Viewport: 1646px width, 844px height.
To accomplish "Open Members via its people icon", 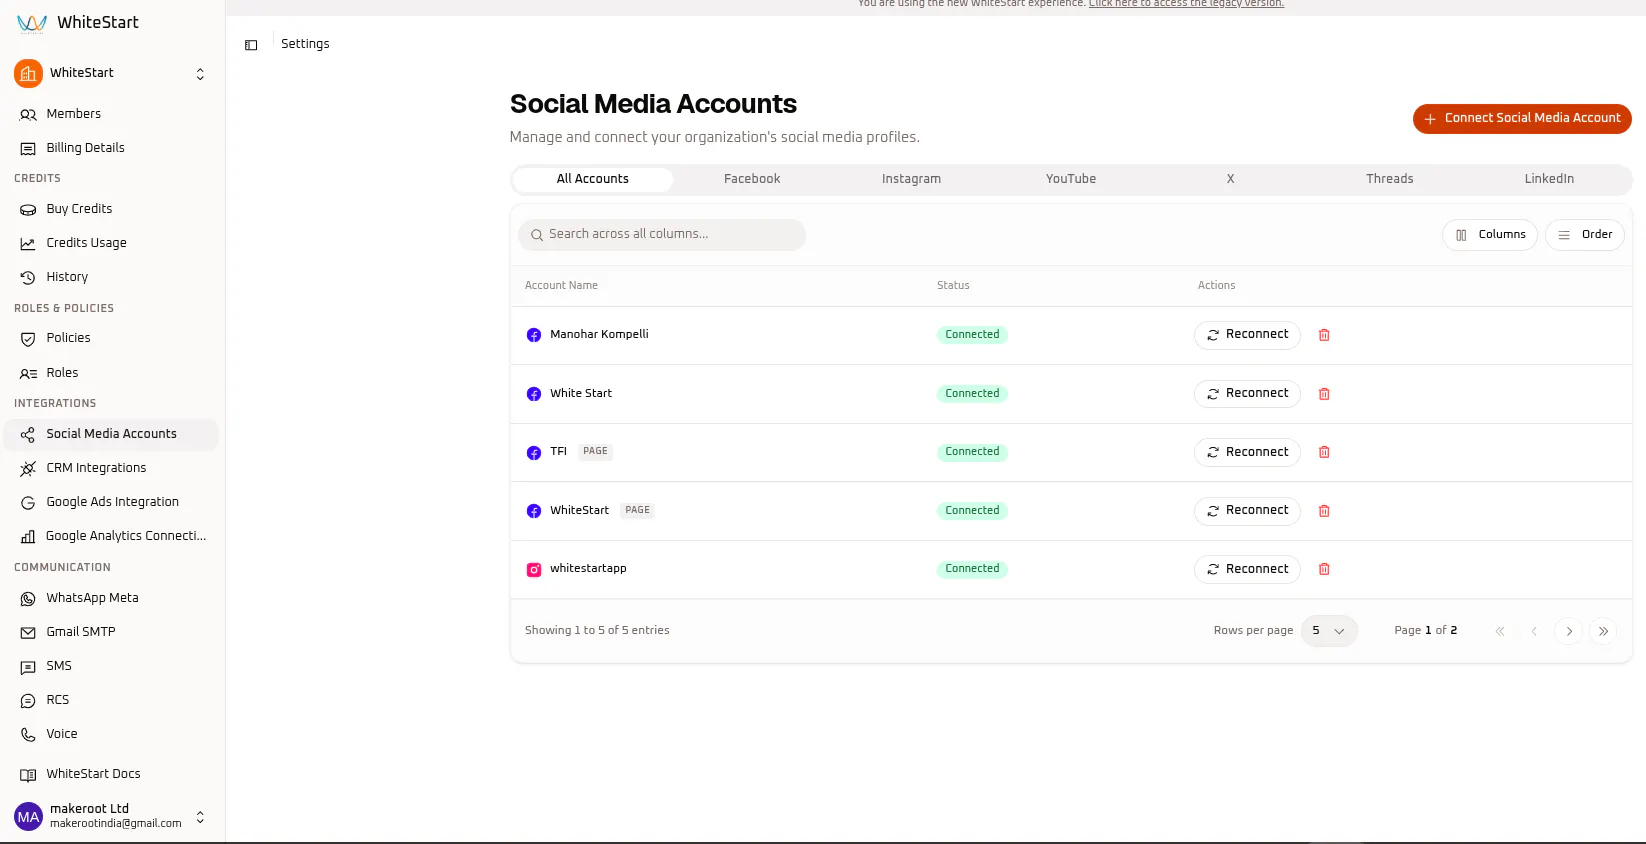I will (x=28, y=114).
